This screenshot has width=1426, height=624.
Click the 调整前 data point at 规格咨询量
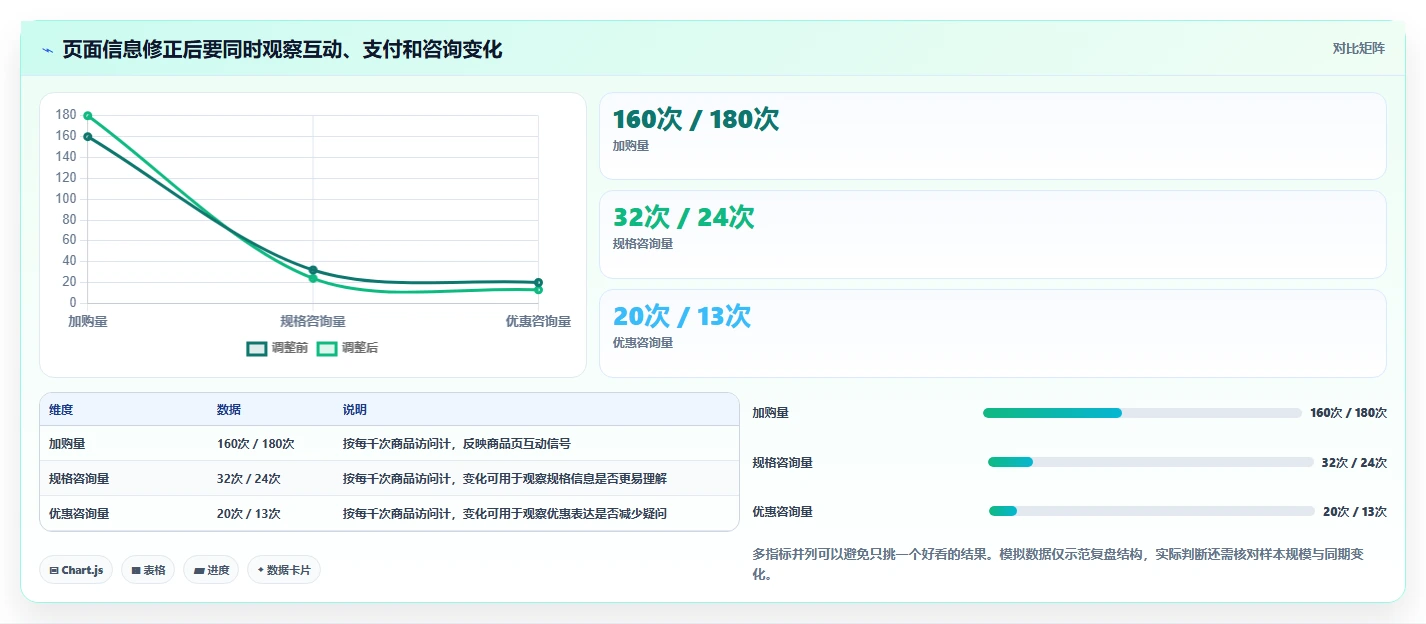click(313, 270)
